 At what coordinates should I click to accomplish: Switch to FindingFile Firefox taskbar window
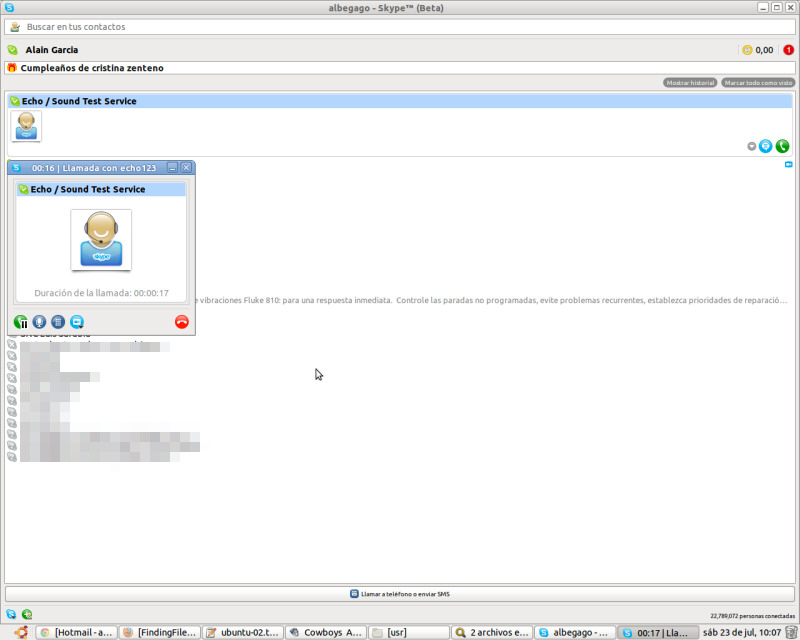160,632
